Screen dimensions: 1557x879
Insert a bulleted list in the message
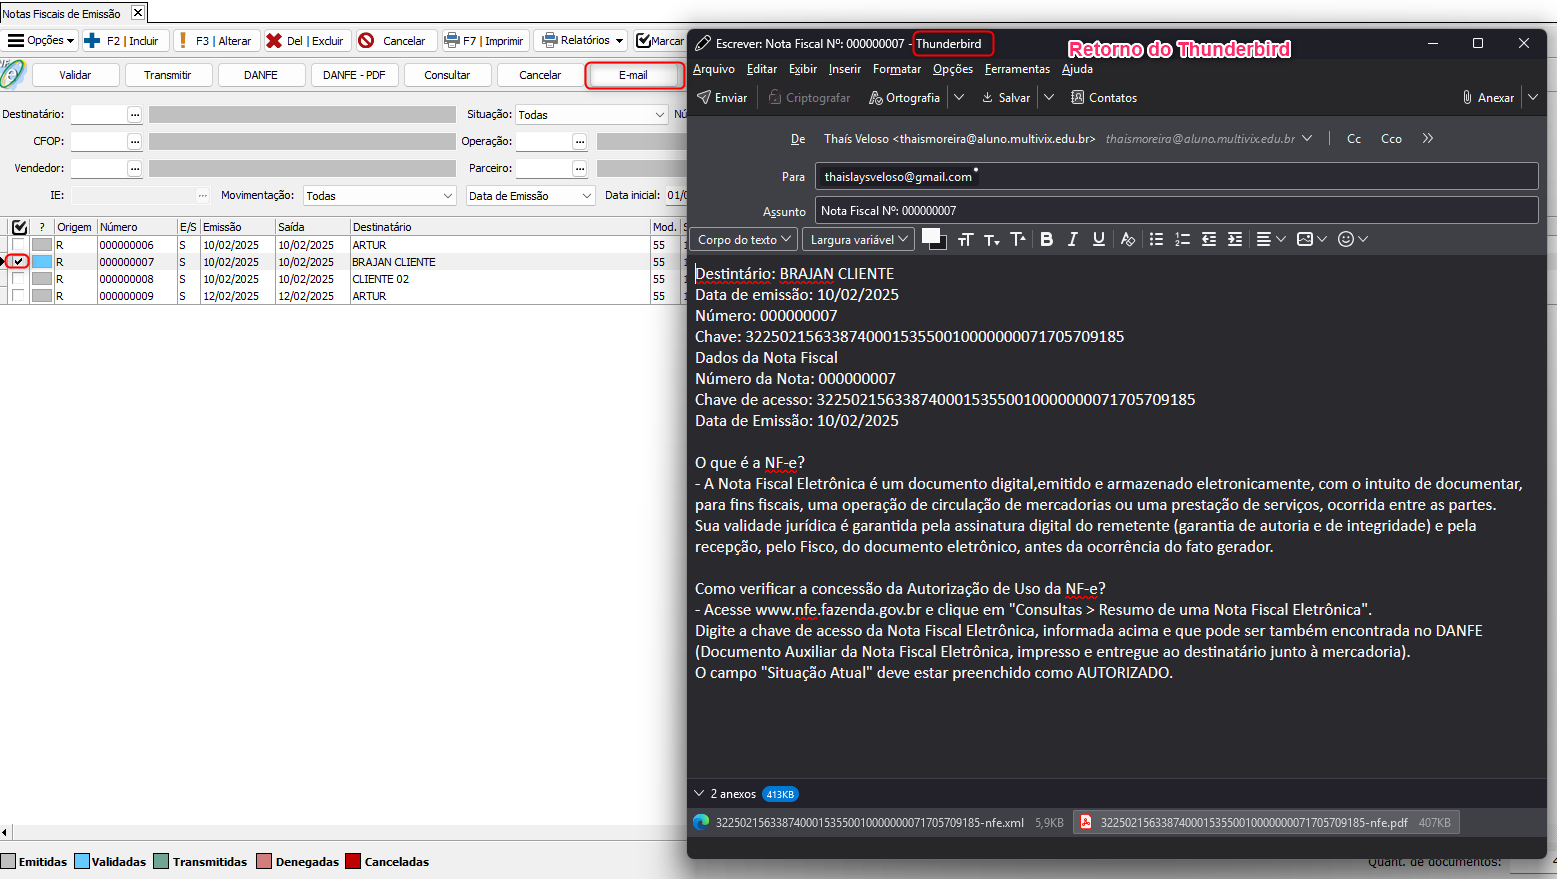tap(1156, 239)
